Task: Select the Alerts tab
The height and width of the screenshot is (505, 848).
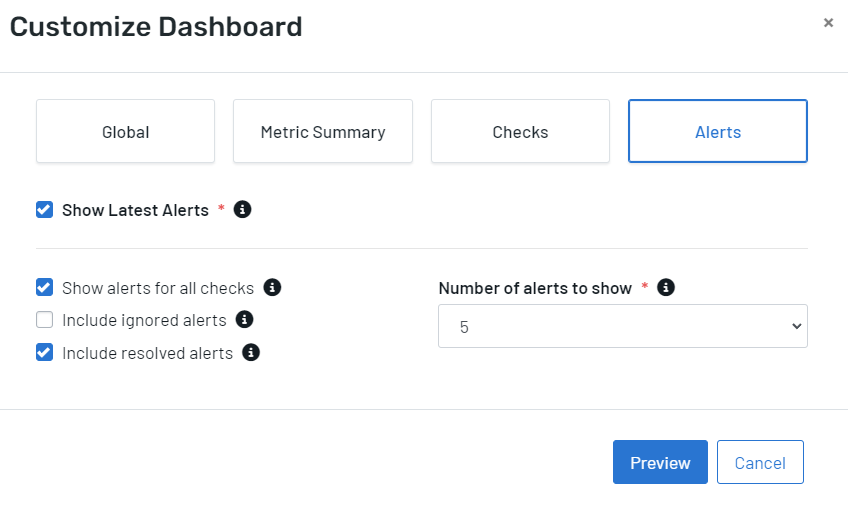Action: [x=718, y=131]
